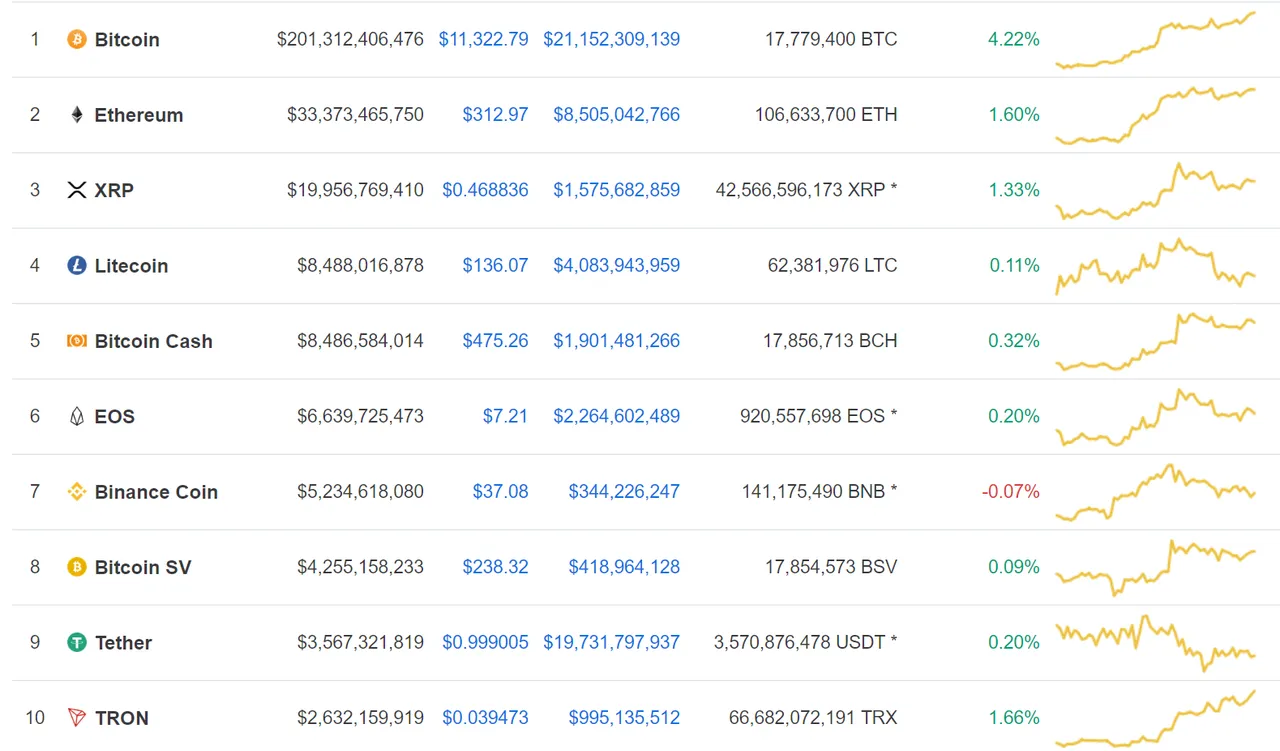
Task: Click the EOS logo icon
Action: pyautogui.click(x=77, y=417)
